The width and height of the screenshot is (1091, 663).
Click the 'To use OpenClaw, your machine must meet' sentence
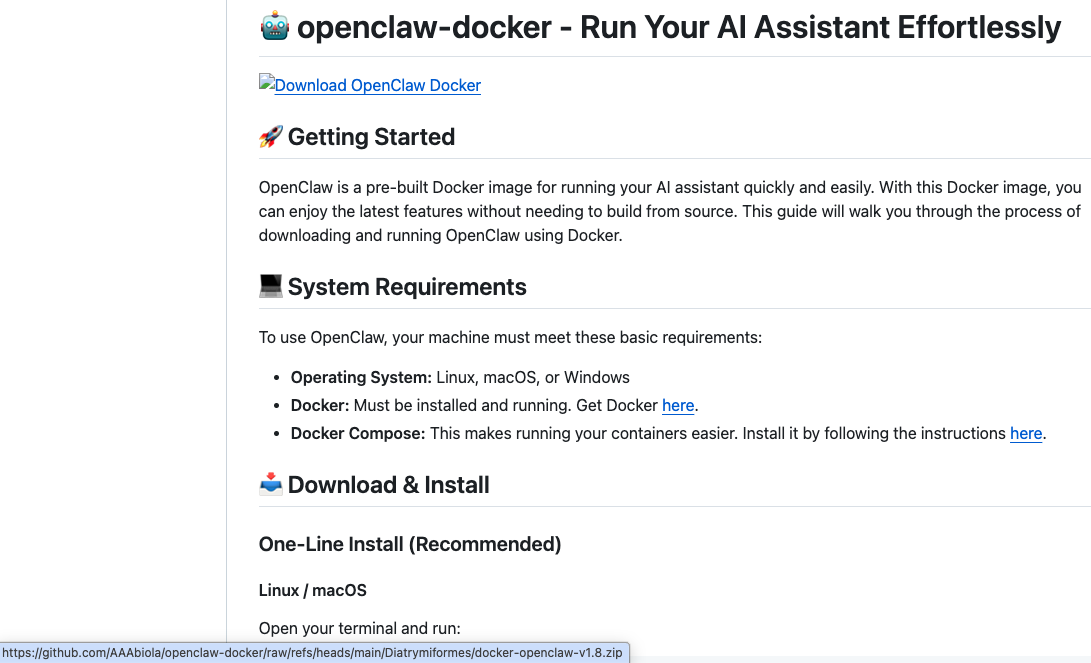coord(510,338)
